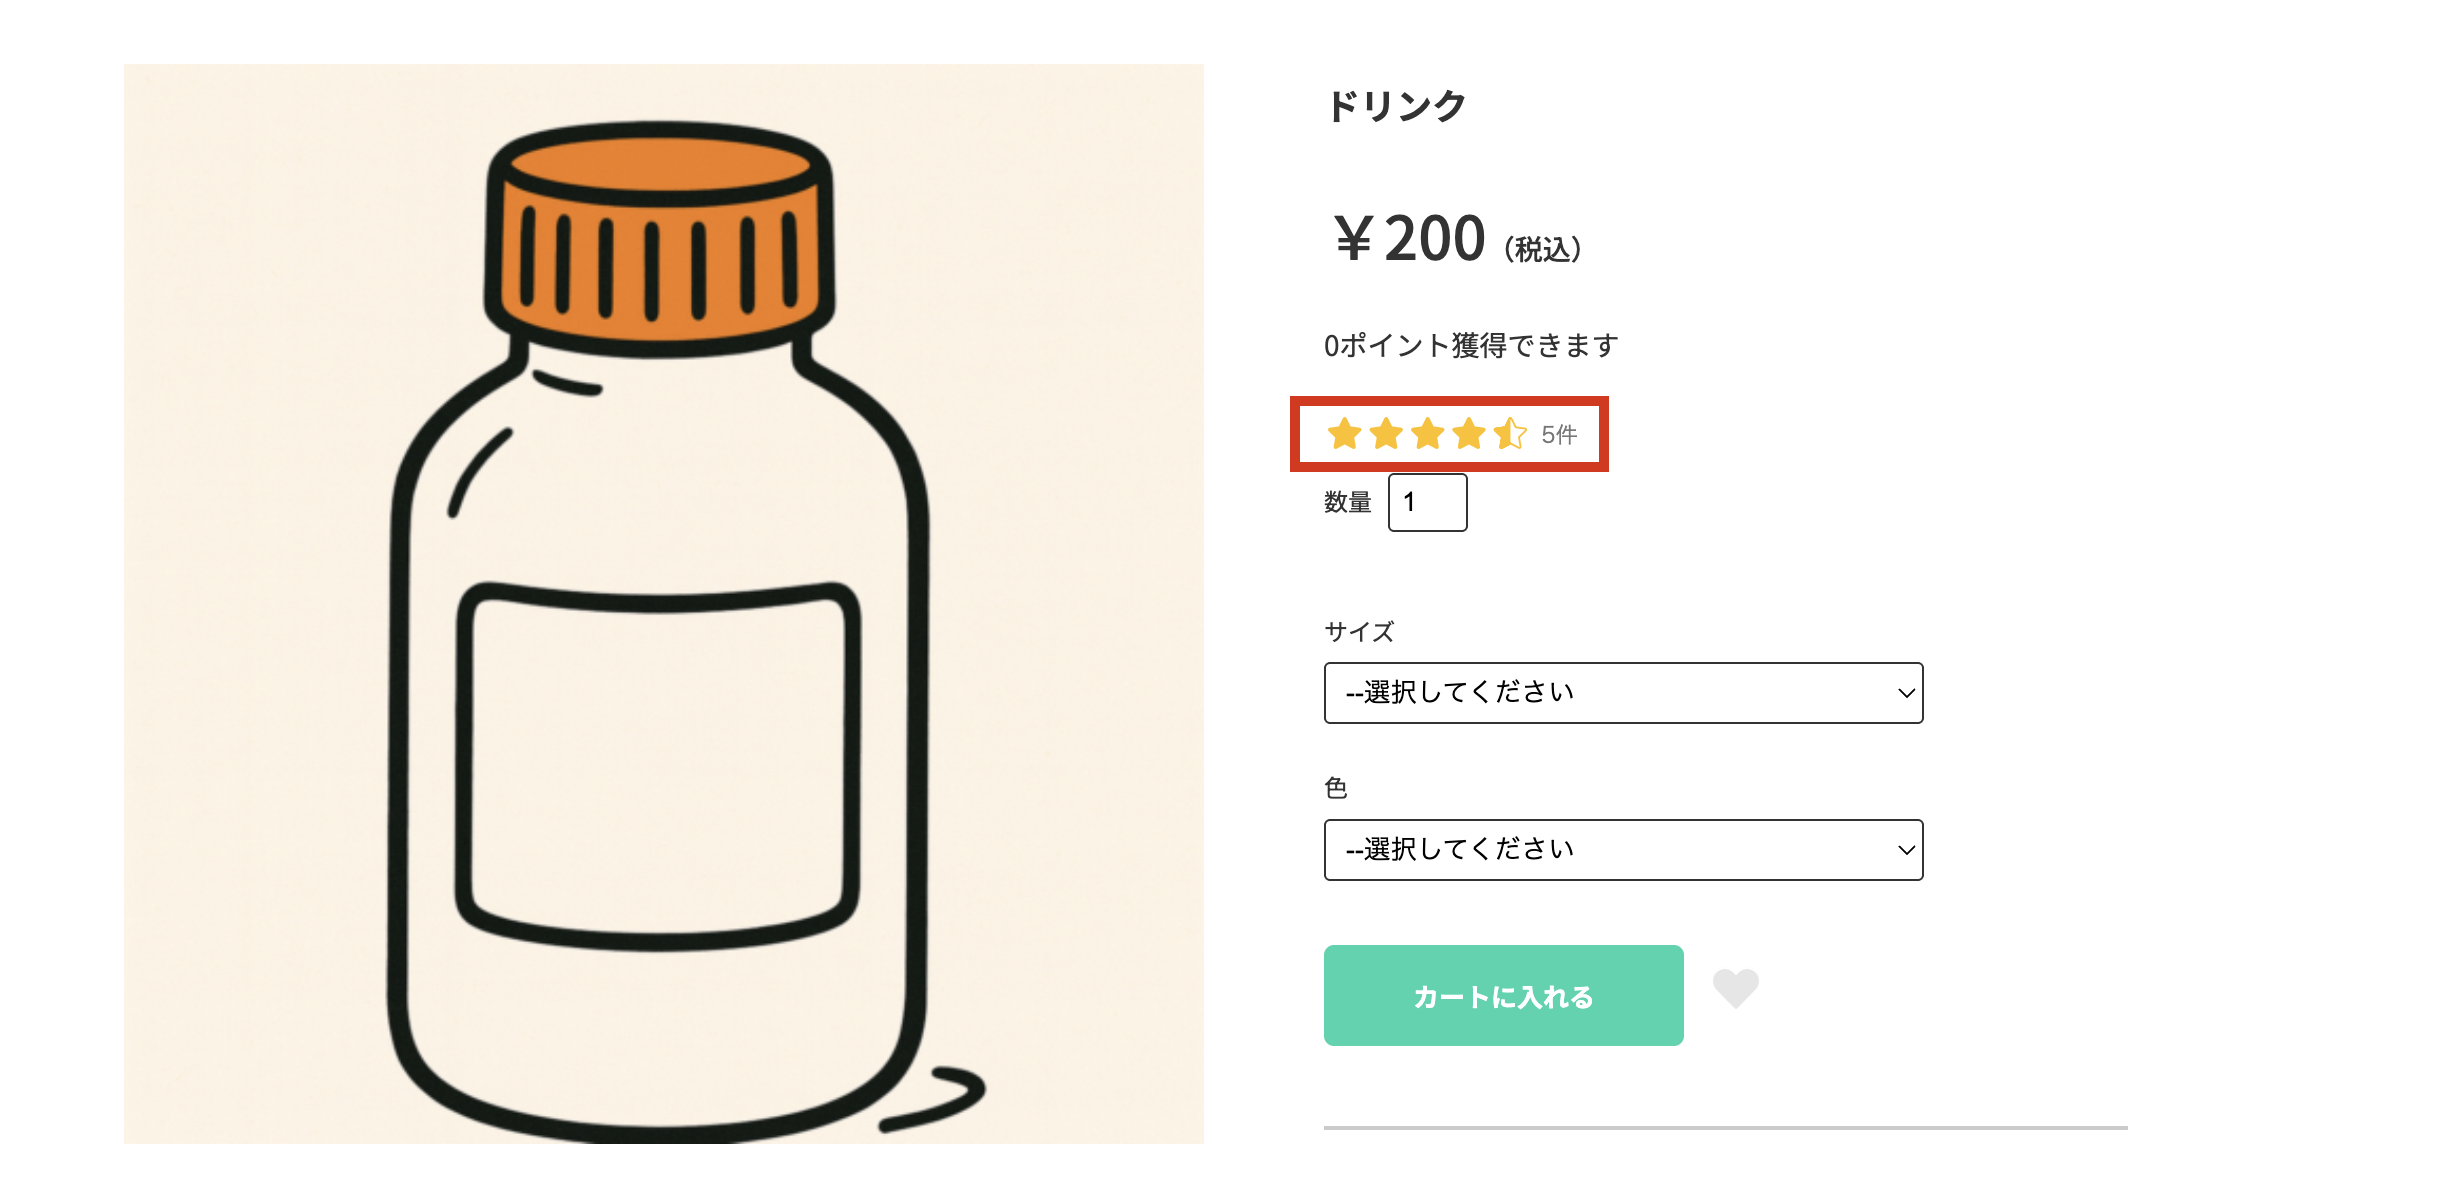The width and height of the screenshot is (2450, 1195).
Task: Focus the 数量 quantity input field
Action: click(x=1427, y=502)
